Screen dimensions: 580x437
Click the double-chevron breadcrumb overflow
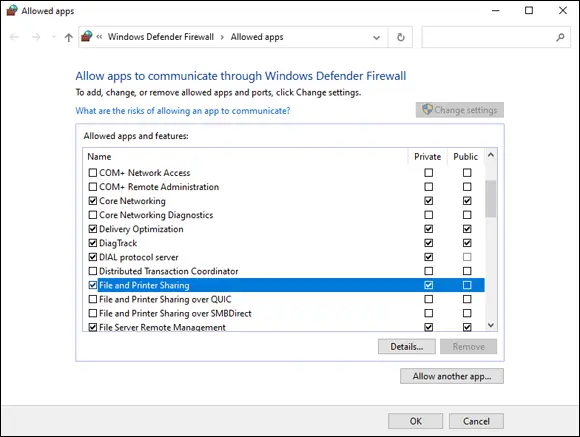(99, 37)
